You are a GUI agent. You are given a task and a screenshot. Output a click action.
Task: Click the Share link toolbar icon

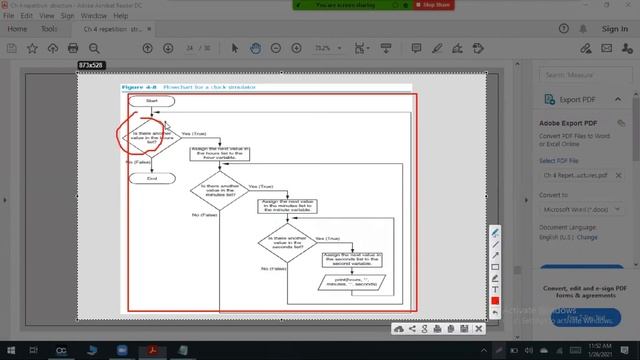tap(586, 48)
